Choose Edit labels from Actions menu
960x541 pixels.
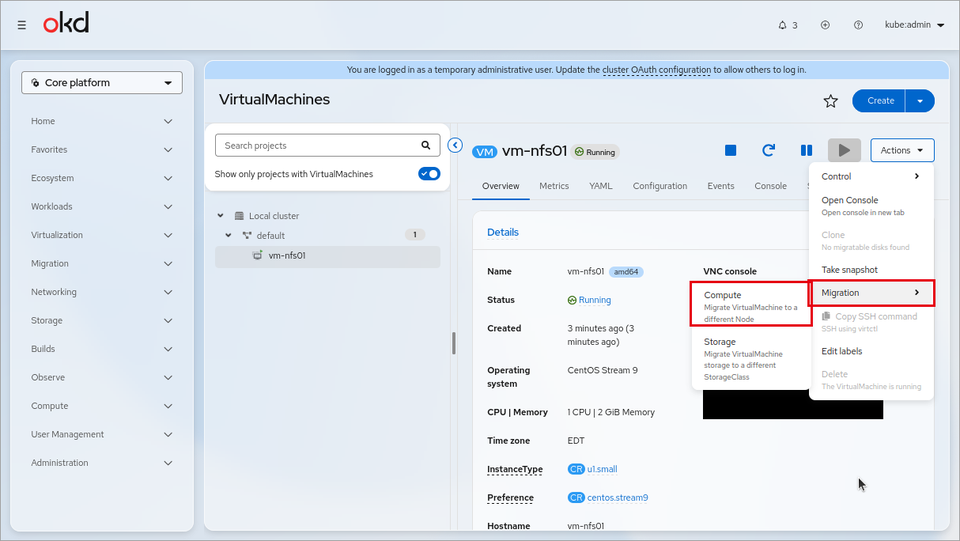pyautogui.click(x=871, y=351)
